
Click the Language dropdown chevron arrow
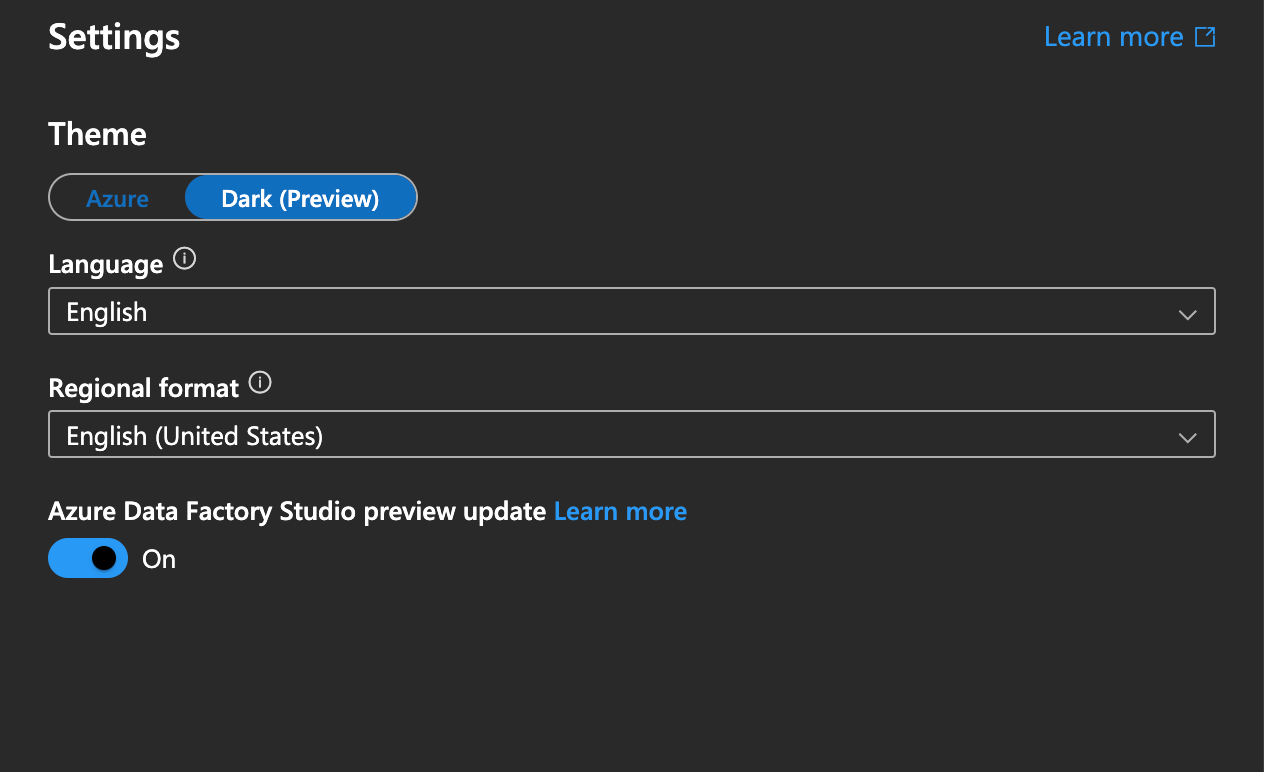[1187, 314]
